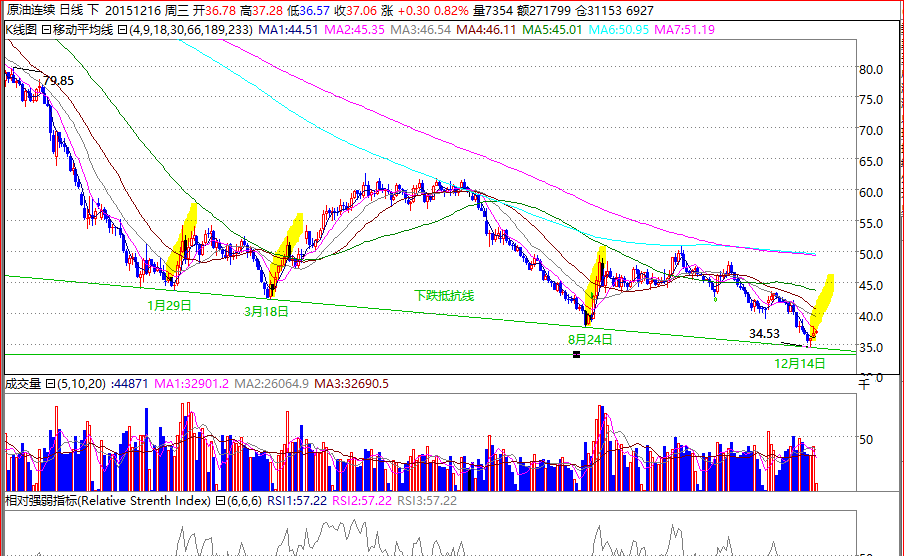904x556 pixels.
Task: Select the MA4:46.11 legend entry
Action: coord(486,30)
